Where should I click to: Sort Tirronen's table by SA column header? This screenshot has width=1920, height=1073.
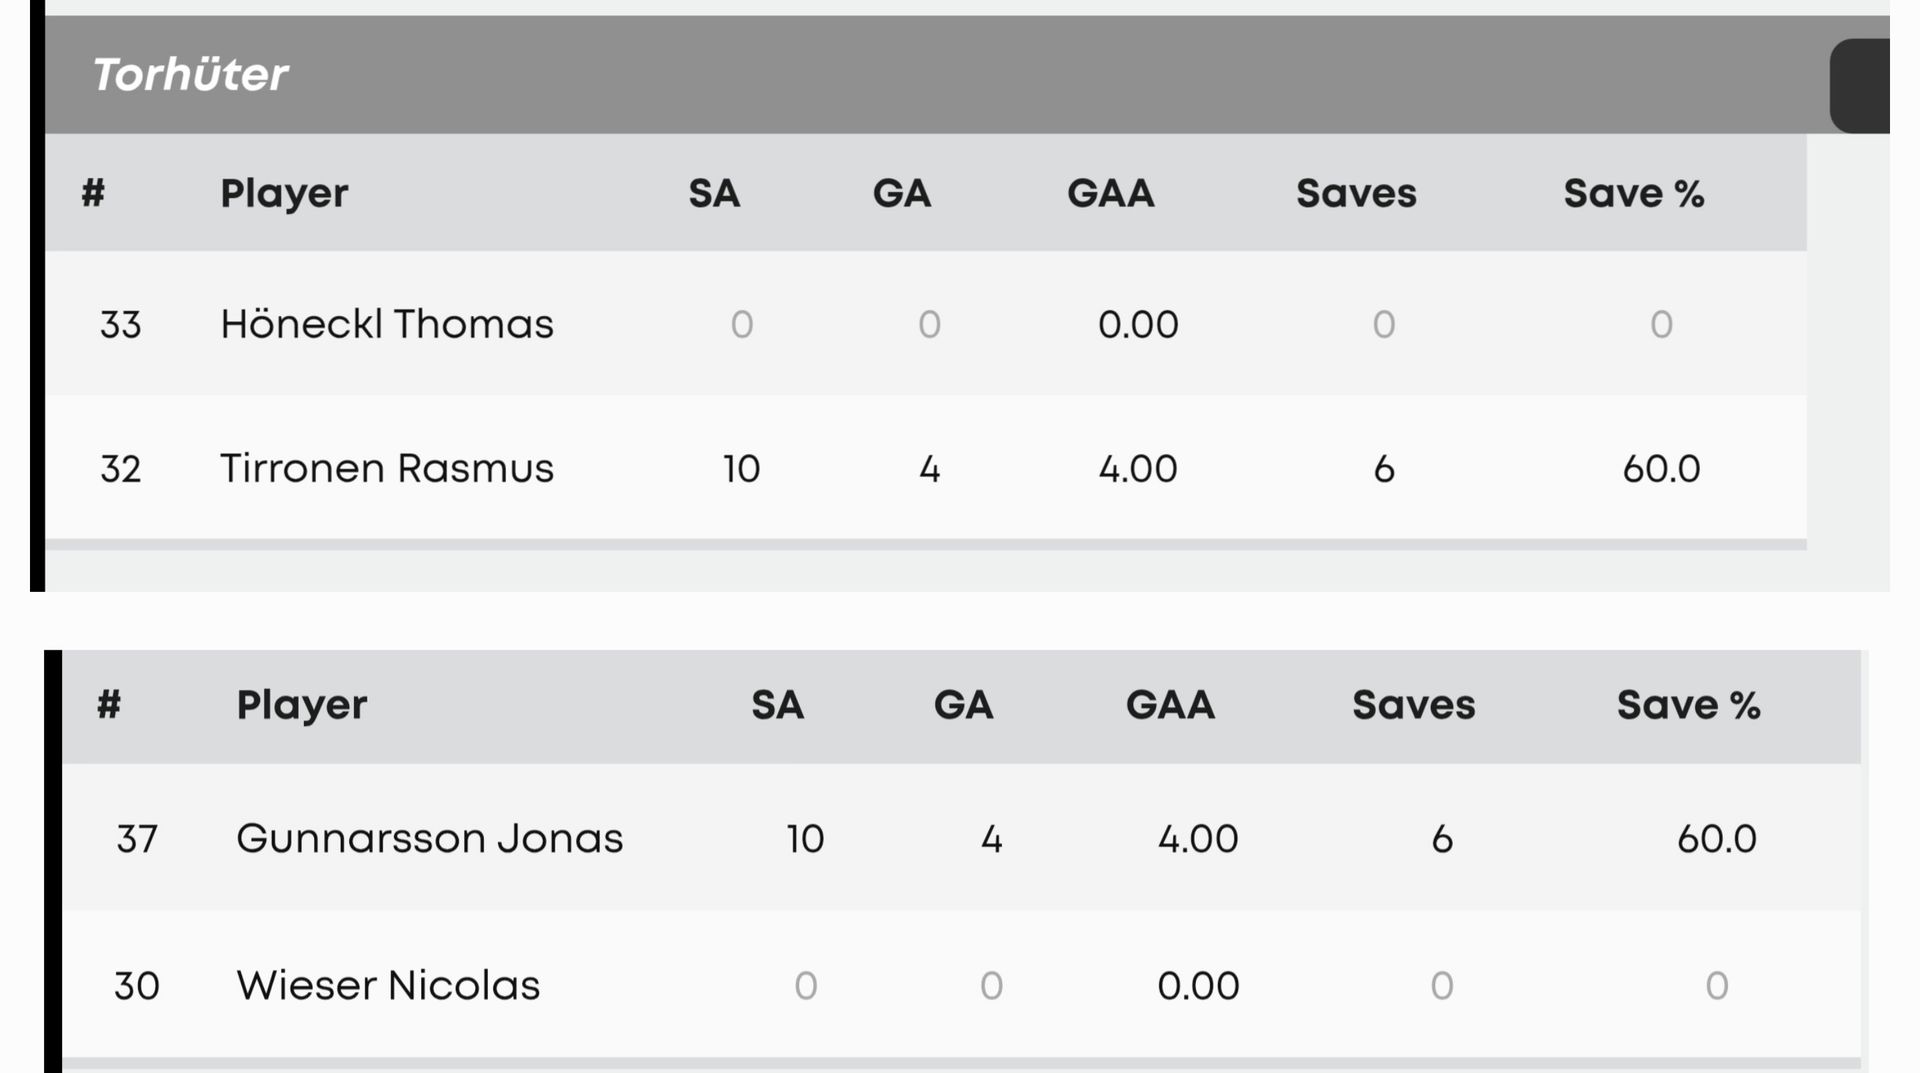click(714, 193)
